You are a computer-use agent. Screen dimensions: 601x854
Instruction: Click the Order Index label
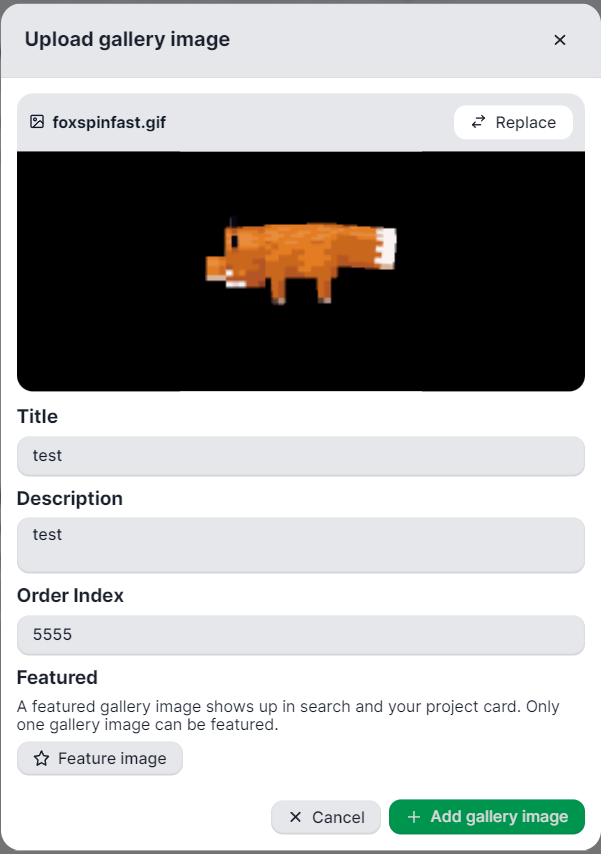70,595
